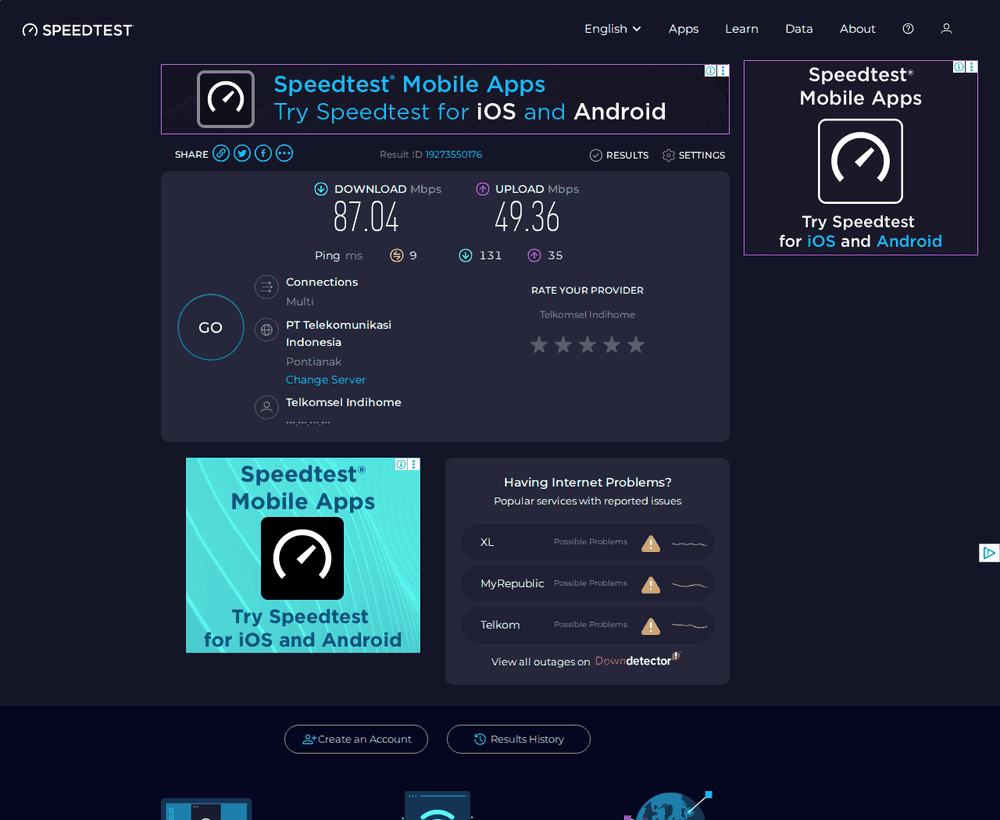Open Settings

[693, 155]
